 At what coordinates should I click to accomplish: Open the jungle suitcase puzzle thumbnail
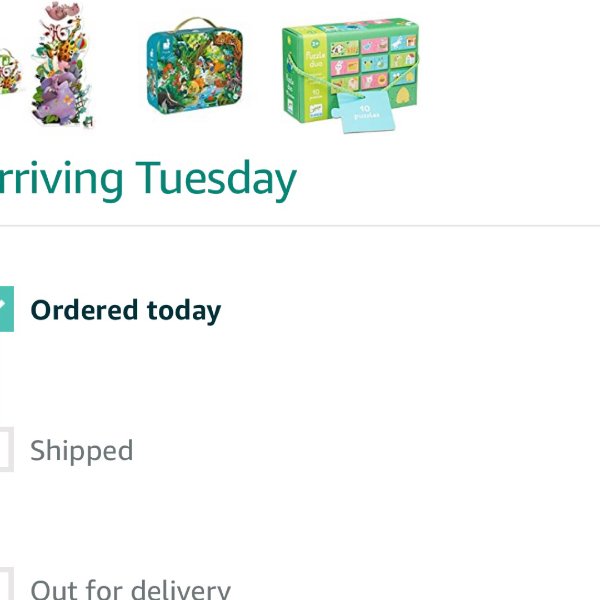pos(195,66)
